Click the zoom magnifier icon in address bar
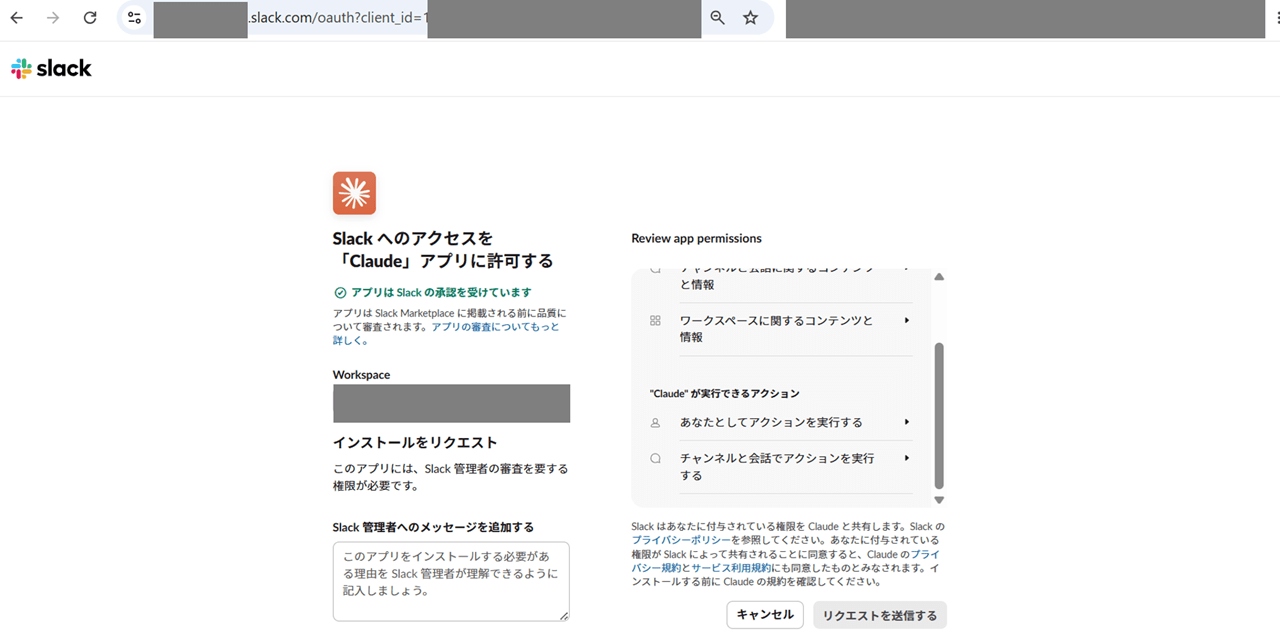The height and width of the screenshot is (635, 1280). (x=717, y=18)
